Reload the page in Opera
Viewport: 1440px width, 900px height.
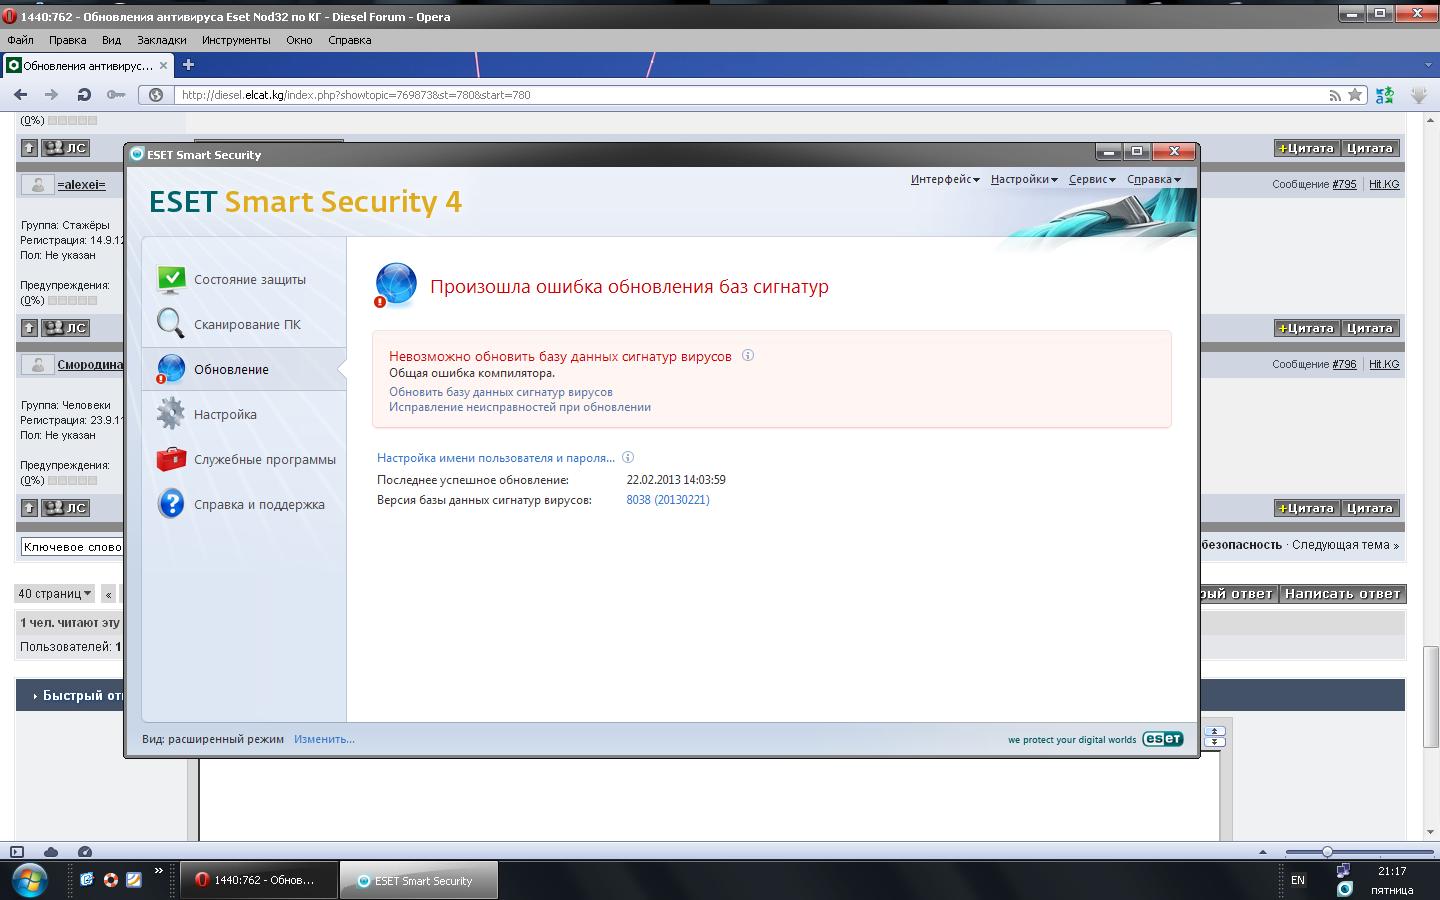pyautogui.click(x=84, y=95)
